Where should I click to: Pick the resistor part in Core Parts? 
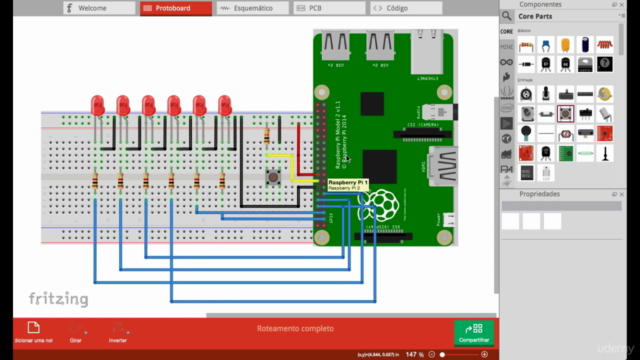[526, 45]
